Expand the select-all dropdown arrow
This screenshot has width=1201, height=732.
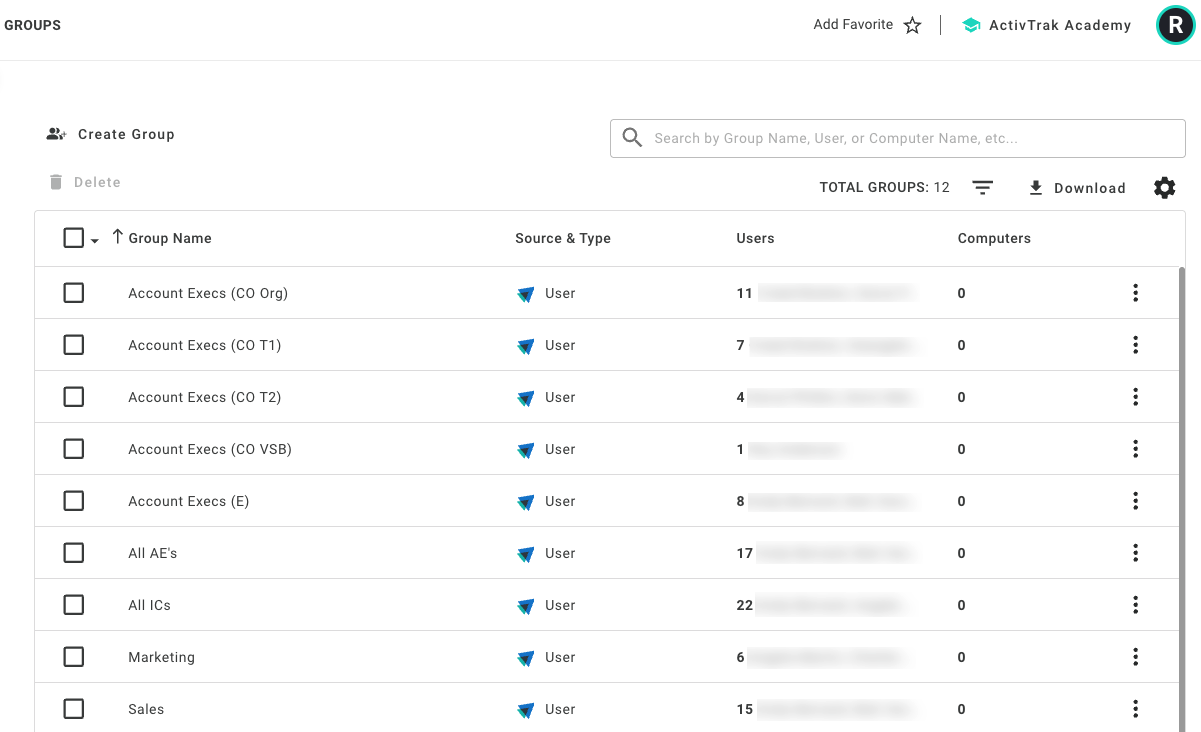[95, 241]
